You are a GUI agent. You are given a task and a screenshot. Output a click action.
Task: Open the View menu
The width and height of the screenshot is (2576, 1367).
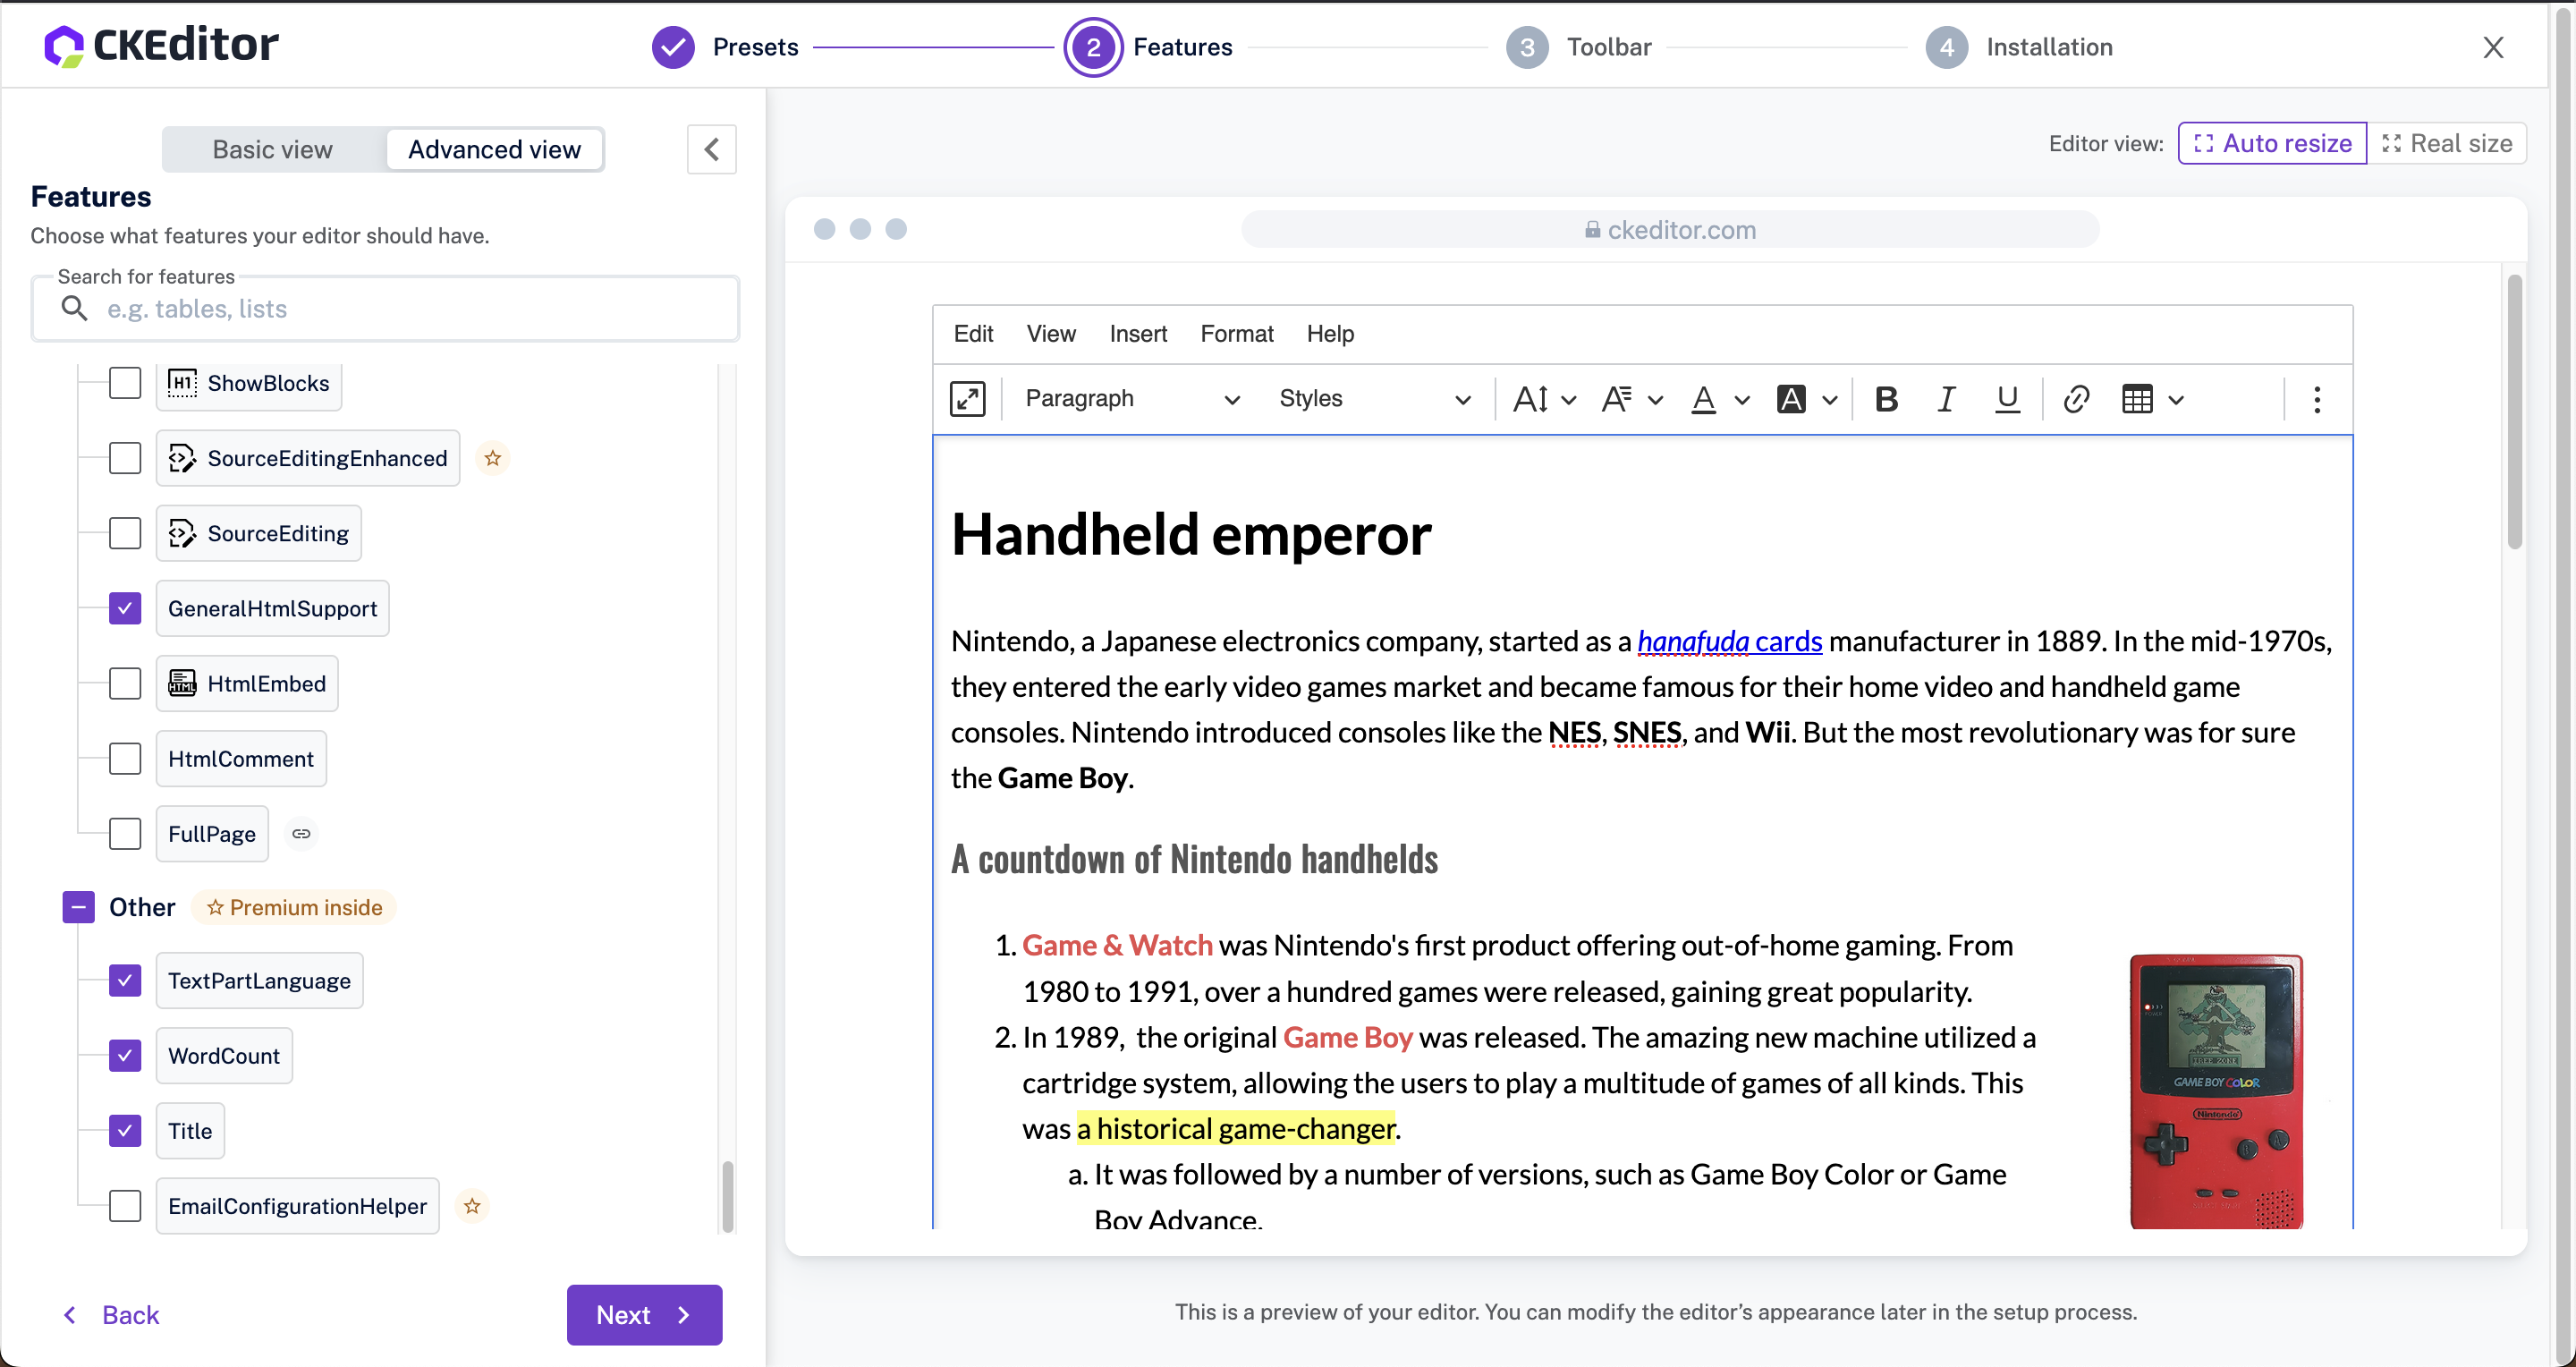tap(1051, 334)
